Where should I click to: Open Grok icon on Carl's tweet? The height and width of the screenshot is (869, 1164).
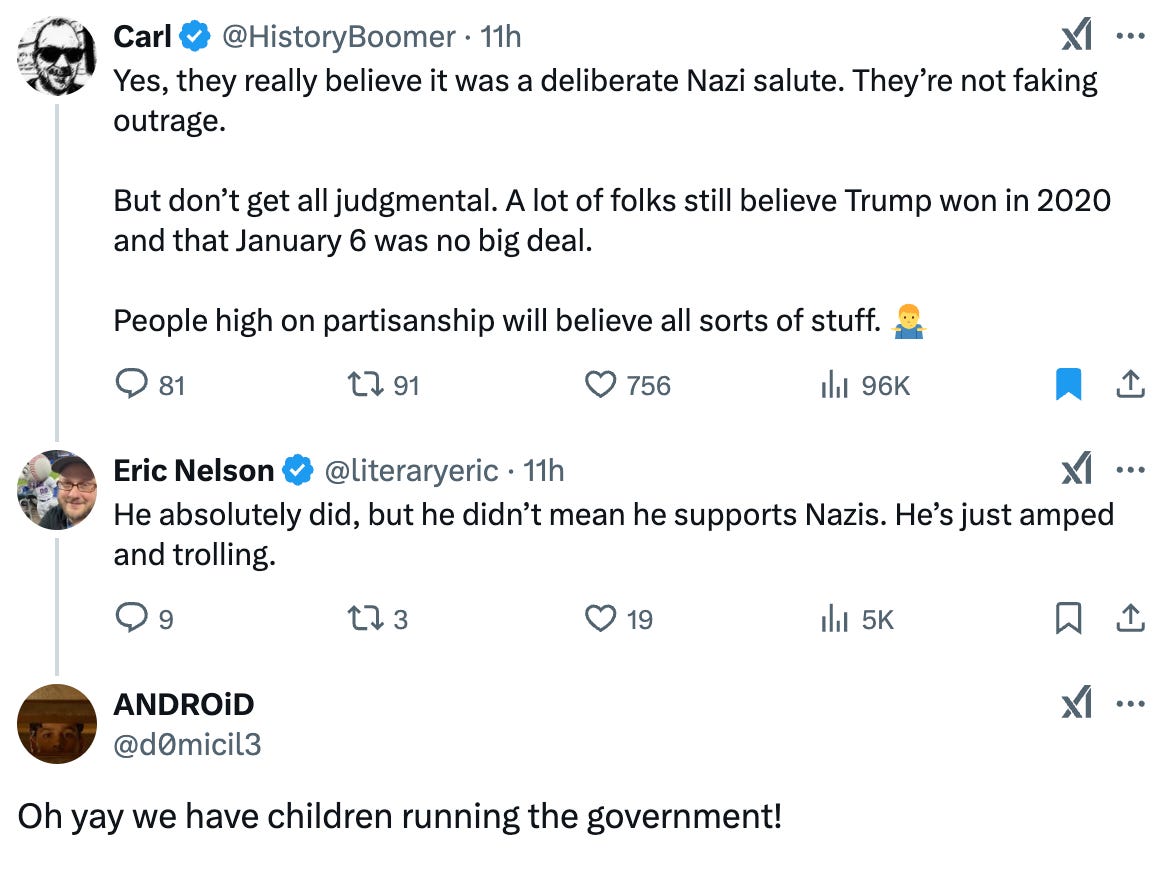click(1076, 38)
